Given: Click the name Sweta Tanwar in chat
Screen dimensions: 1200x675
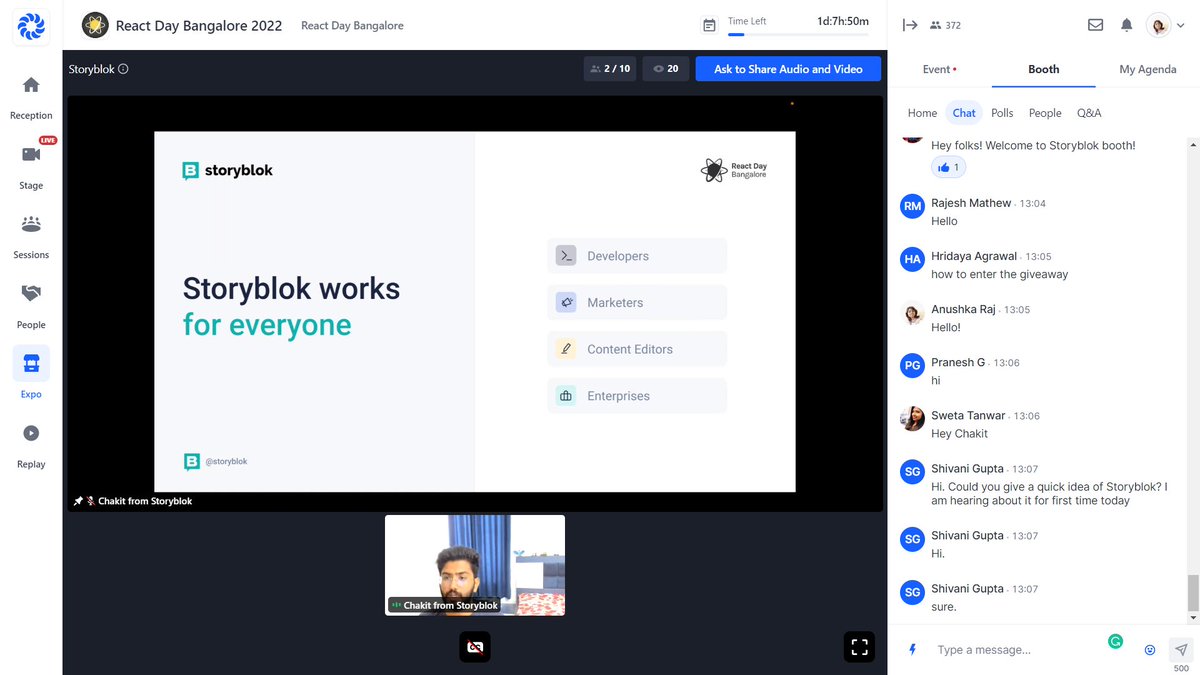Looking at the screenshot, I should (969, 416).
